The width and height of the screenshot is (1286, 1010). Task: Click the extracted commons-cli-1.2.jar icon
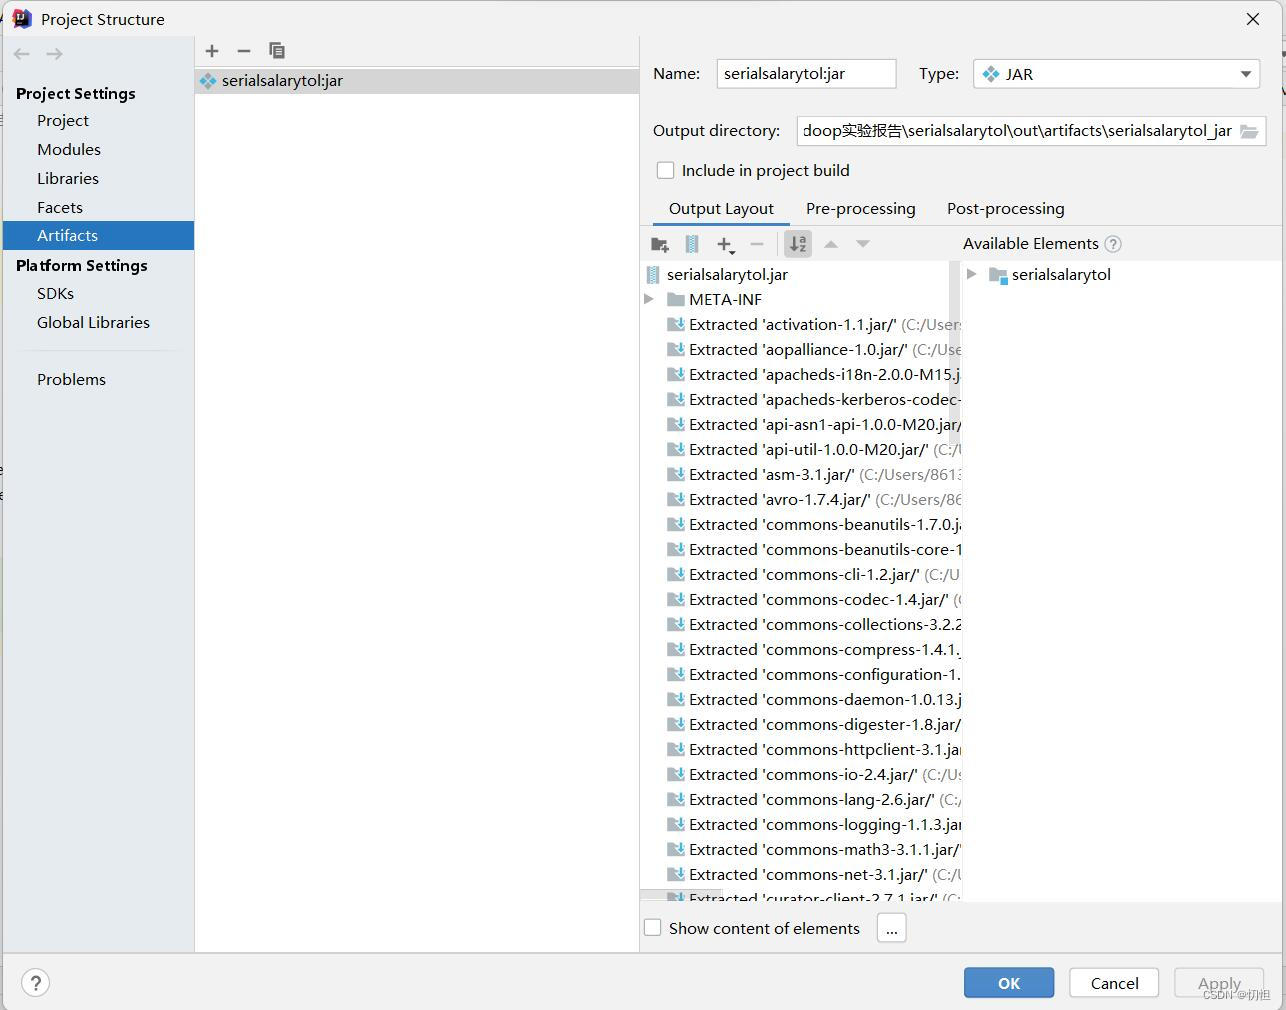pyautogui.click(x=676, y=575)
